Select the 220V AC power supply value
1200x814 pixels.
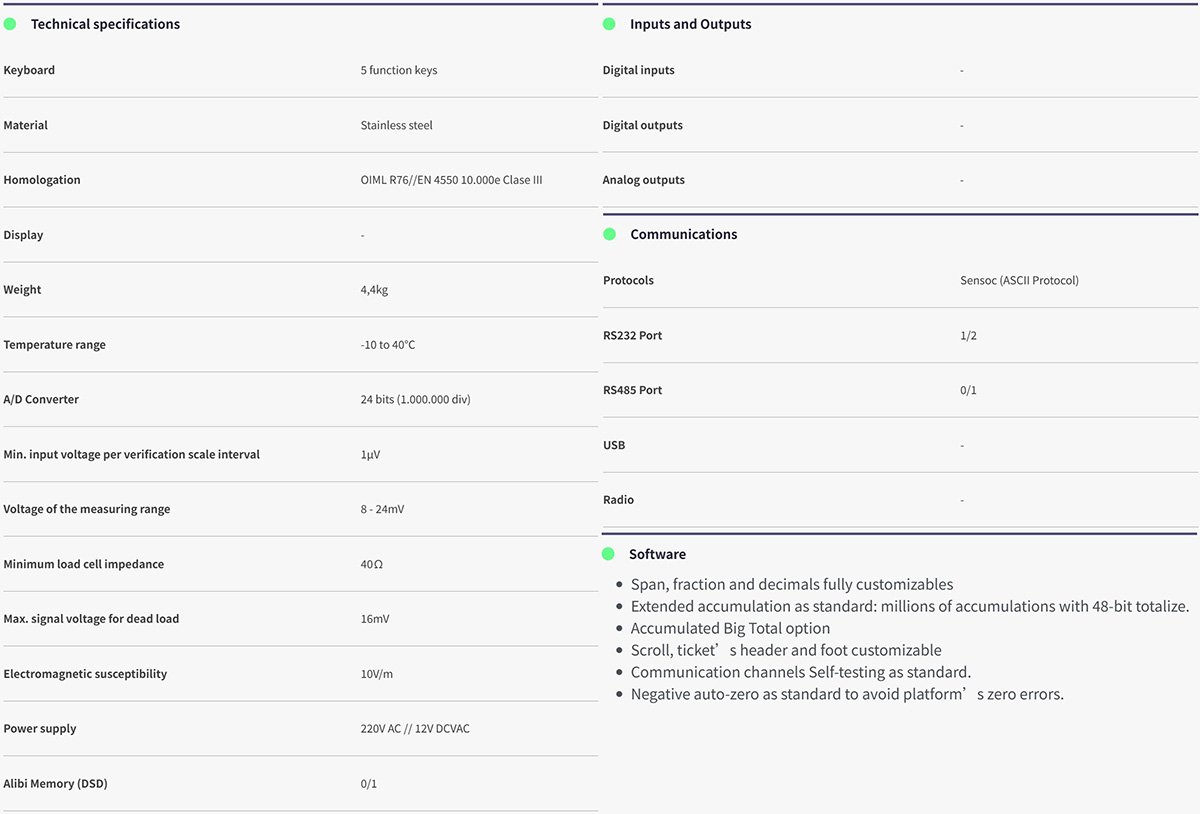pos(414,729)
